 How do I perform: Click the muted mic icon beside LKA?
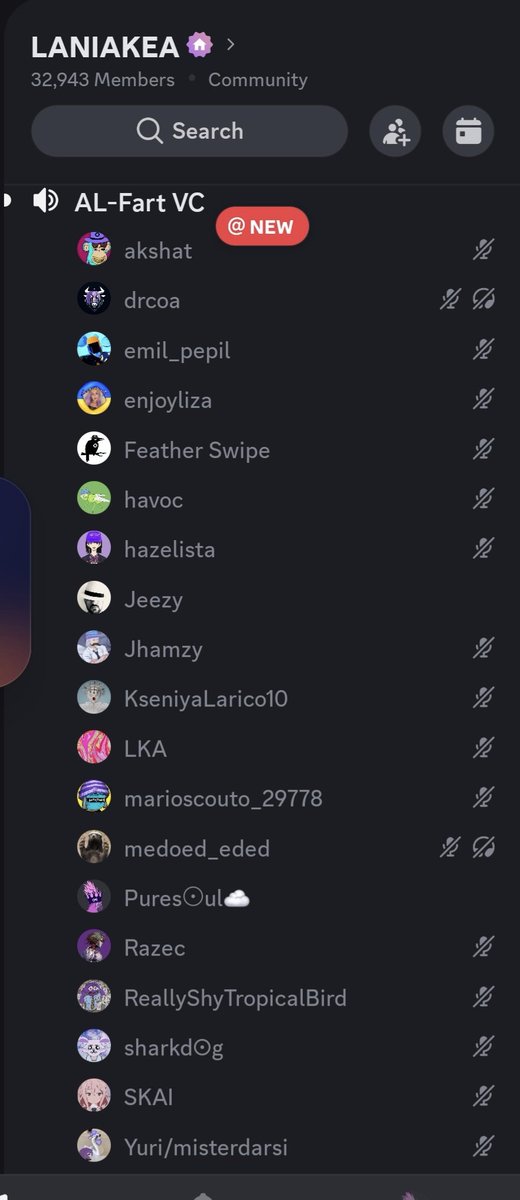(484, 748)
